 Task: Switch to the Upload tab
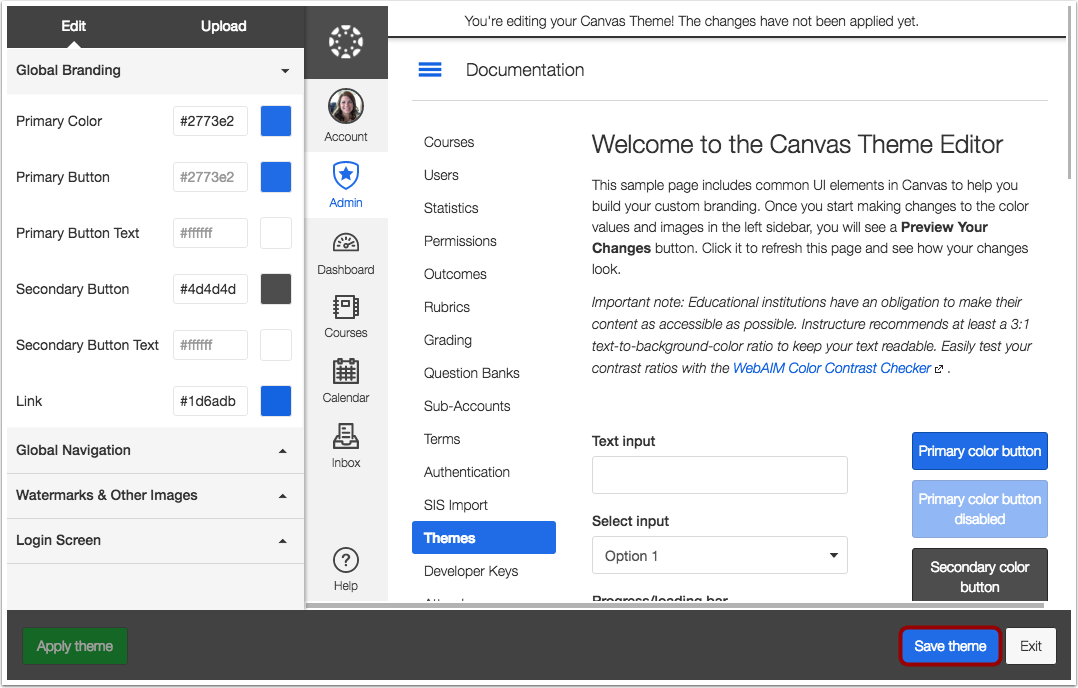(x=223, y=26)
